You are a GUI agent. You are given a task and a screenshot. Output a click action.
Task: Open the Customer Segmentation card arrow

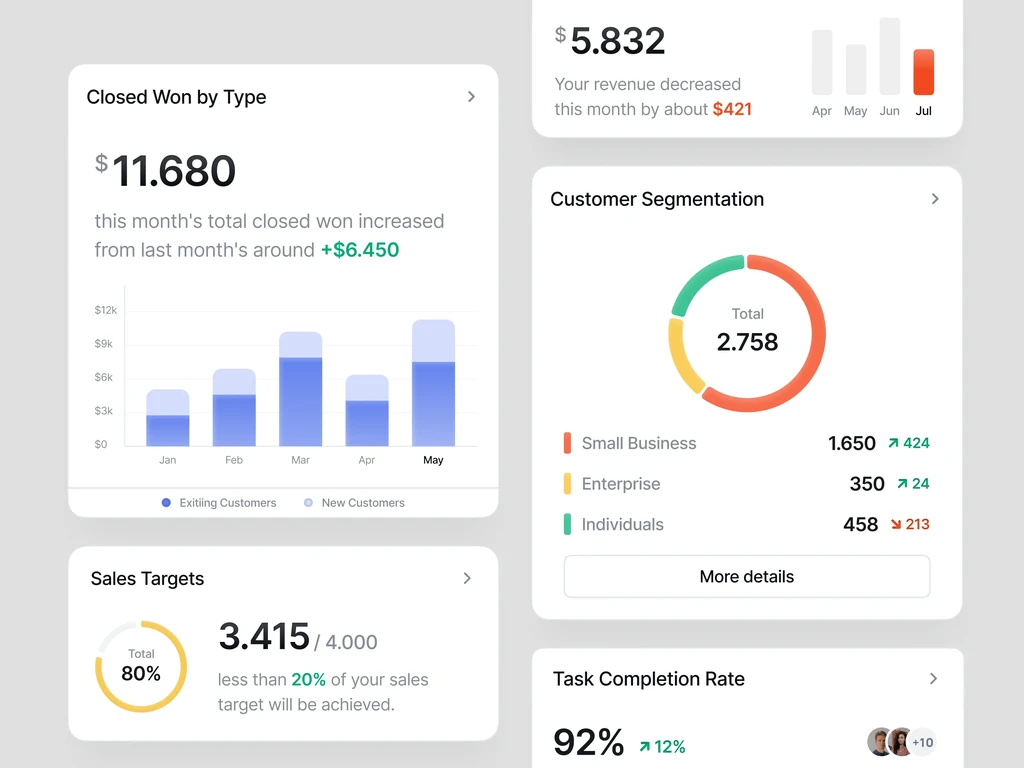(935, 199)
